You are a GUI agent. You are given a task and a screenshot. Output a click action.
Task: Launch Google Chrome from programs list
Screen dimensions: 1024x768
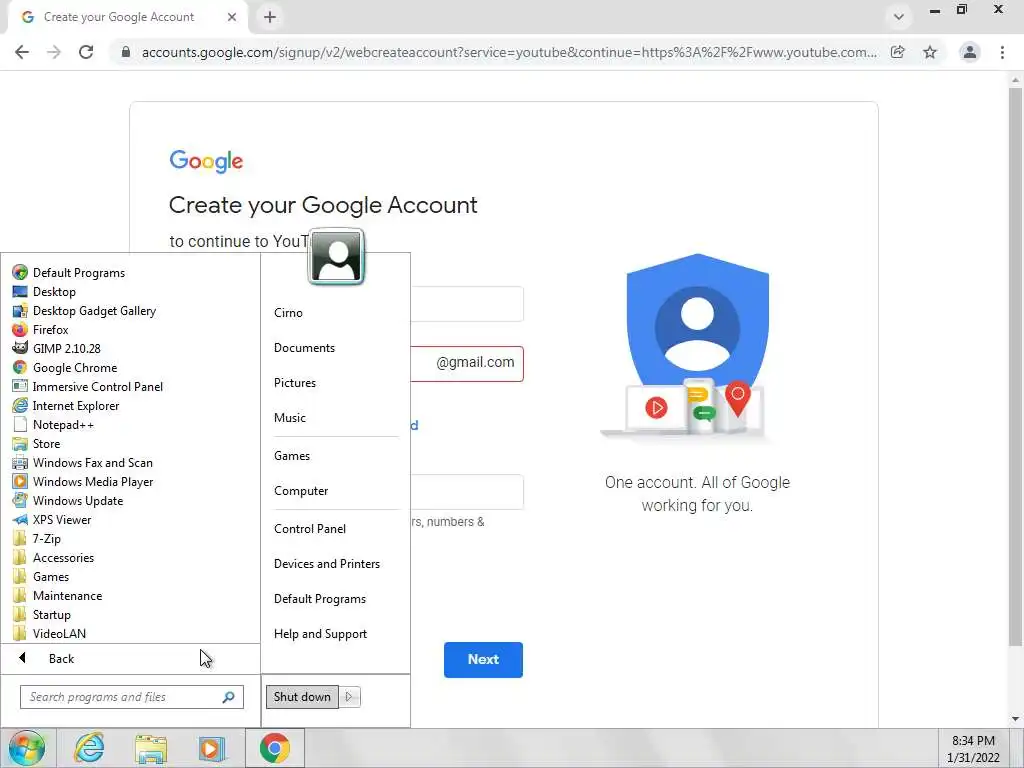click(65, 367)
